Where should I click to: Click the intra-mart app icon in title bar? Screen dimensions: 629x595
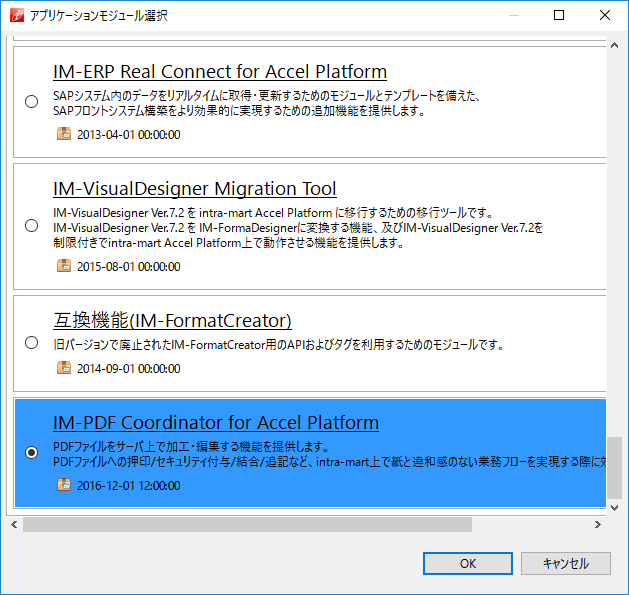(16, 16)
